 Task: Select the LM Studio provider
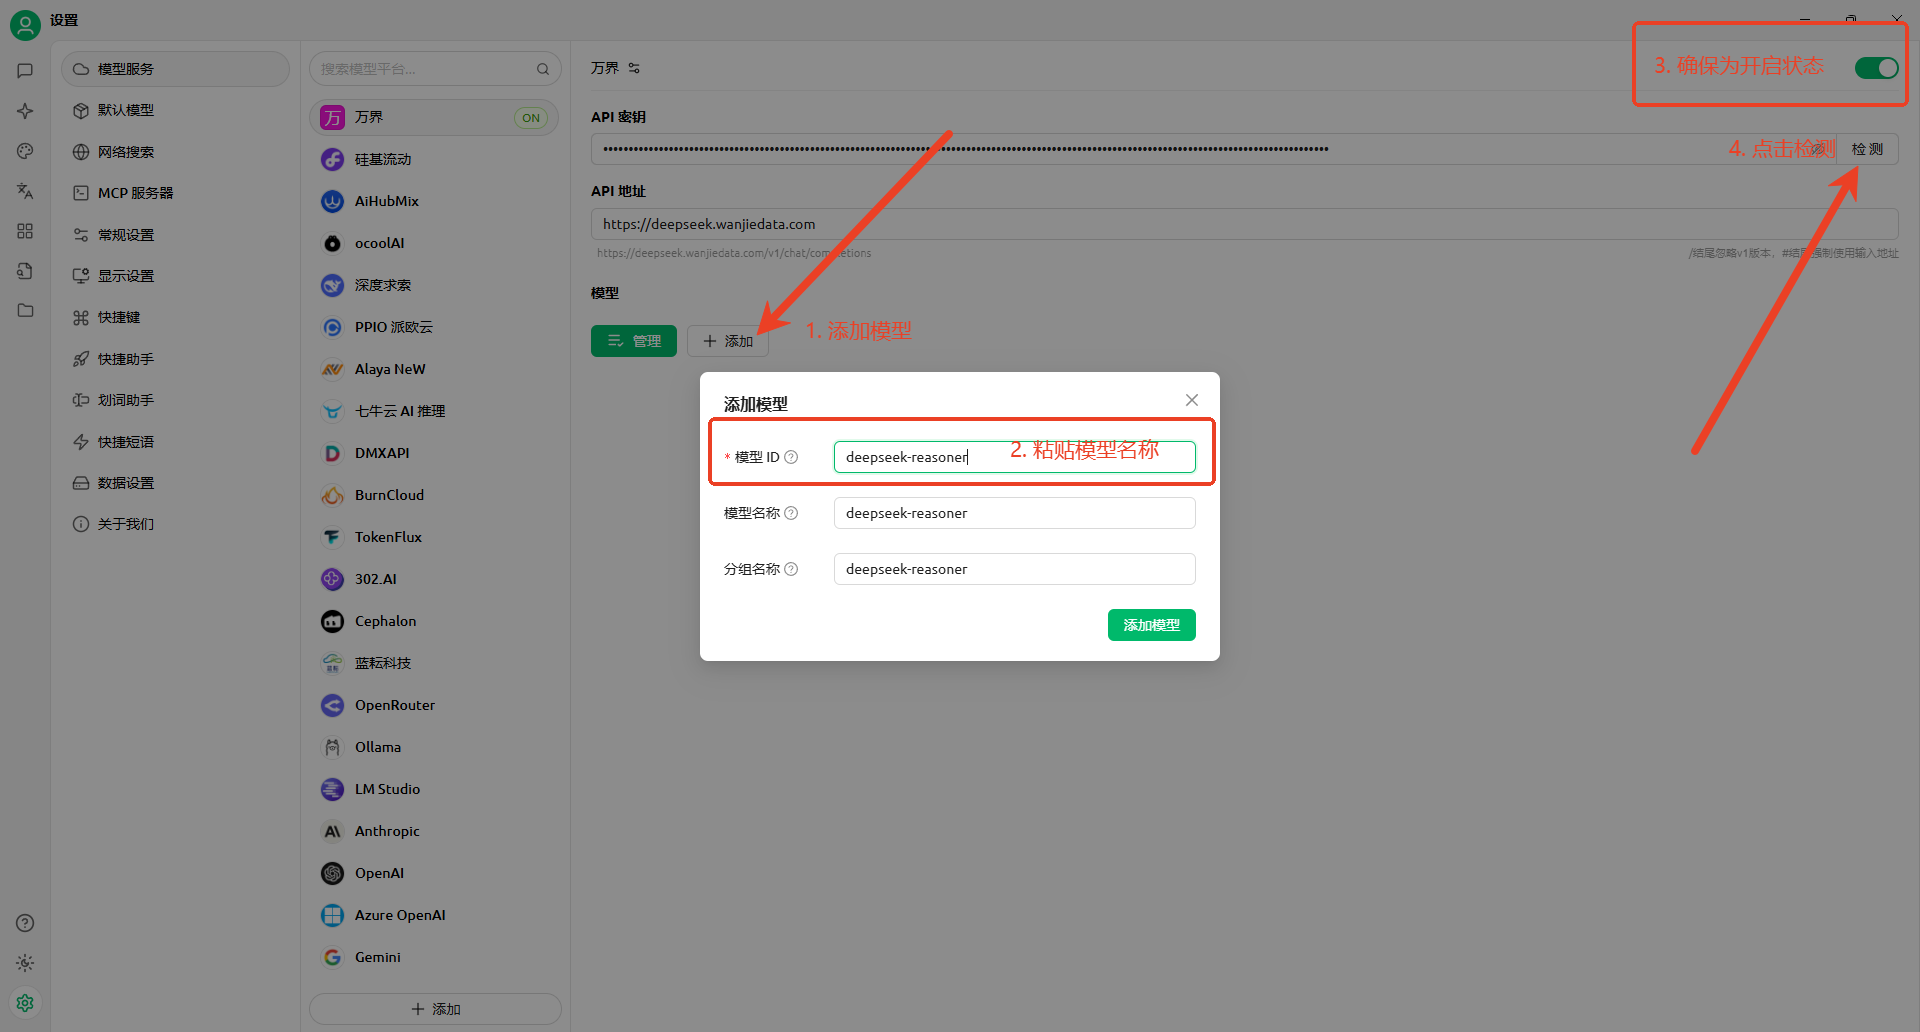pyautogui.click(x=434, y=789)
